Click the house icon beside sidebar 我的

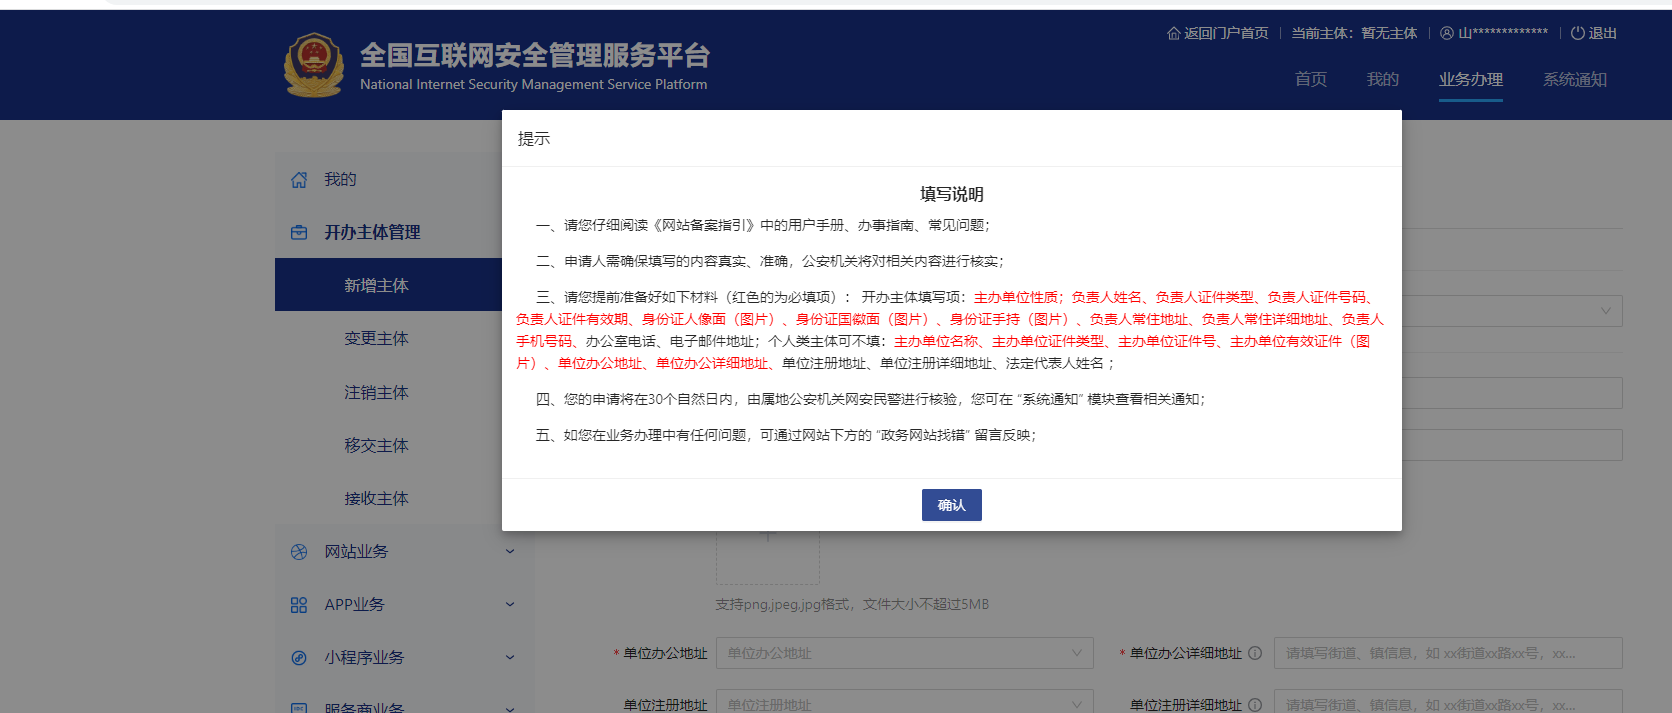coord(299,180)
